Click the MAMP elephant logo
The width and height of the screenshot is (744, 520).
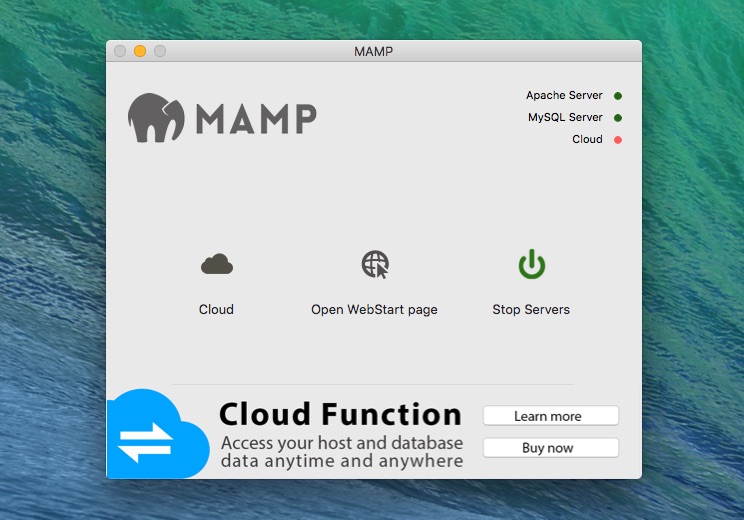pyautogui.click(x=156, y=118)
